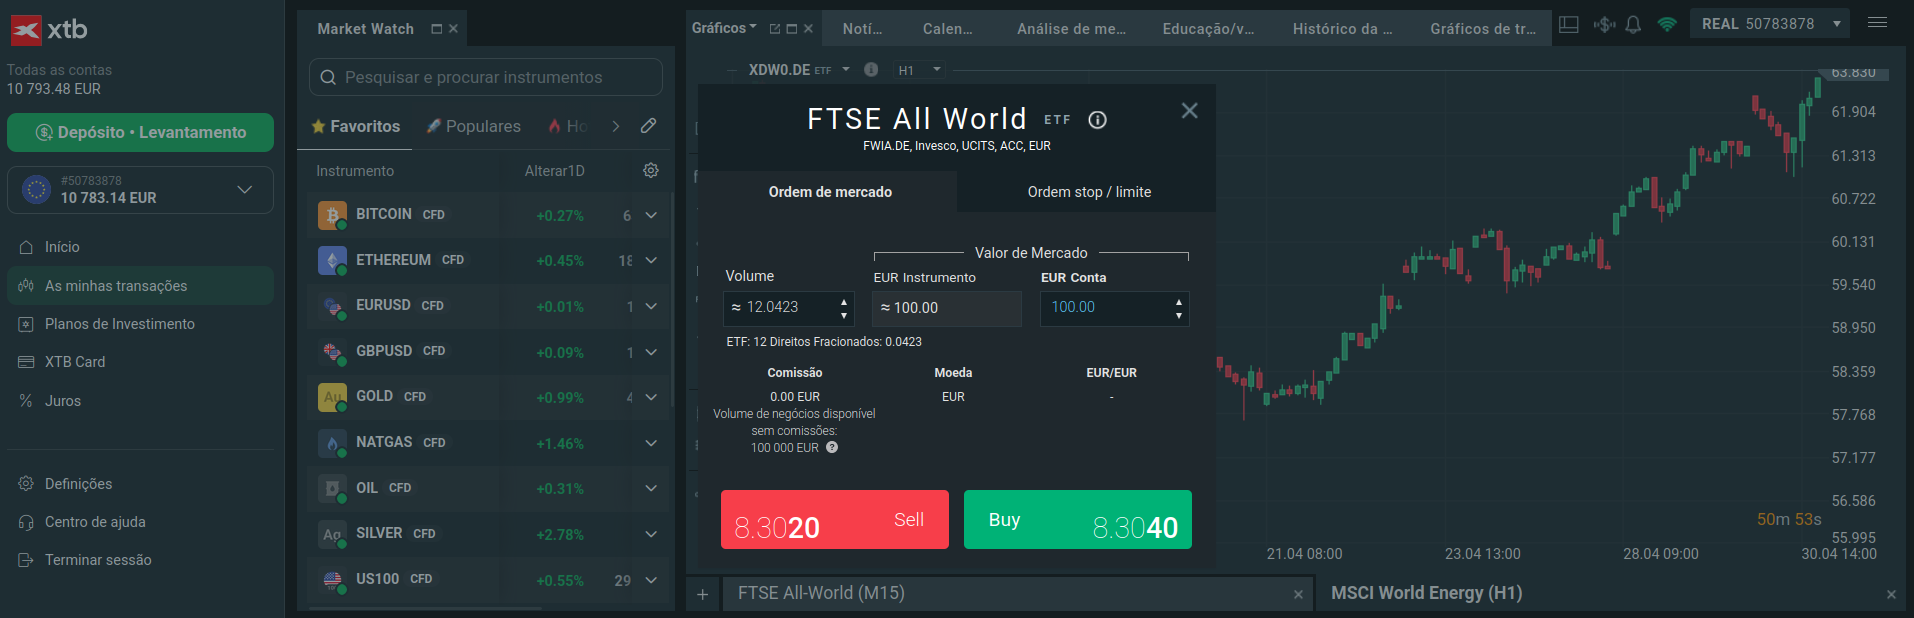Click Ethereum instrument icon

tap(332, 260)
